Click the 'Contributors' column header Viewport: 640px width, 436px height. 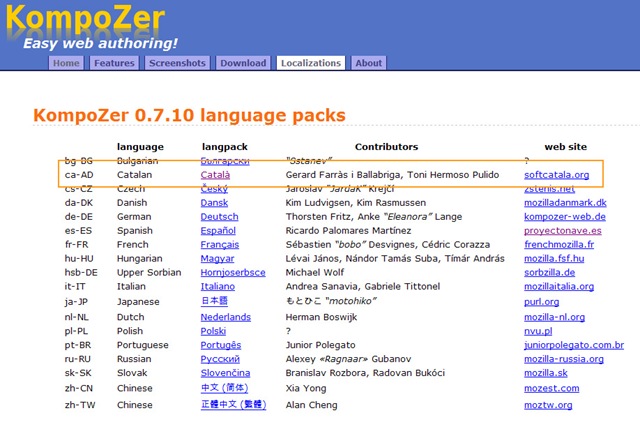(x=387, y=147)
